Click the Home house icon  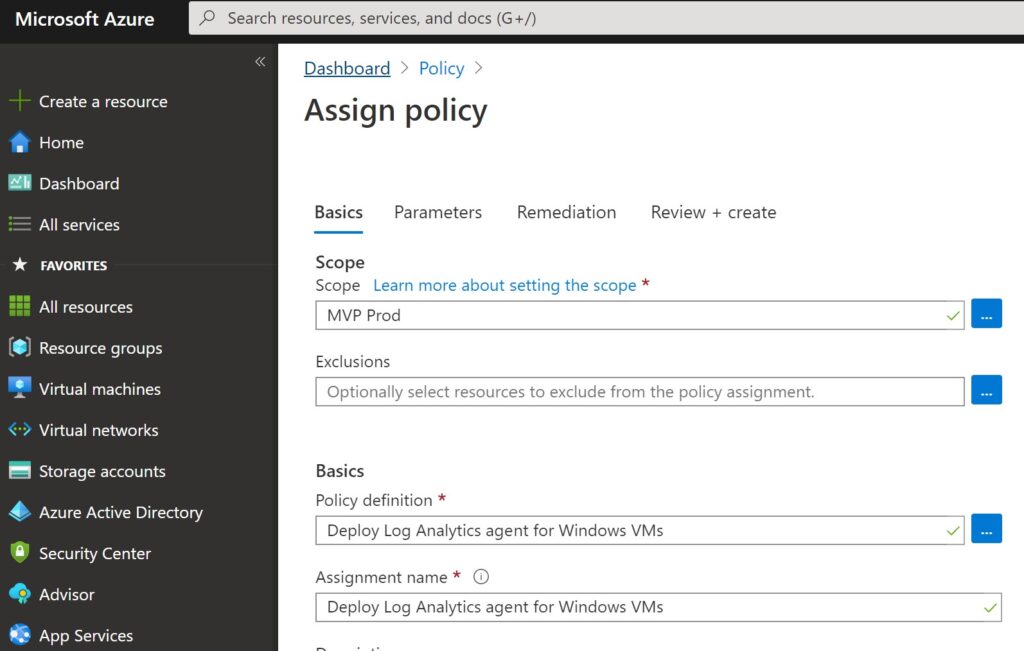[x=20, y=142]
